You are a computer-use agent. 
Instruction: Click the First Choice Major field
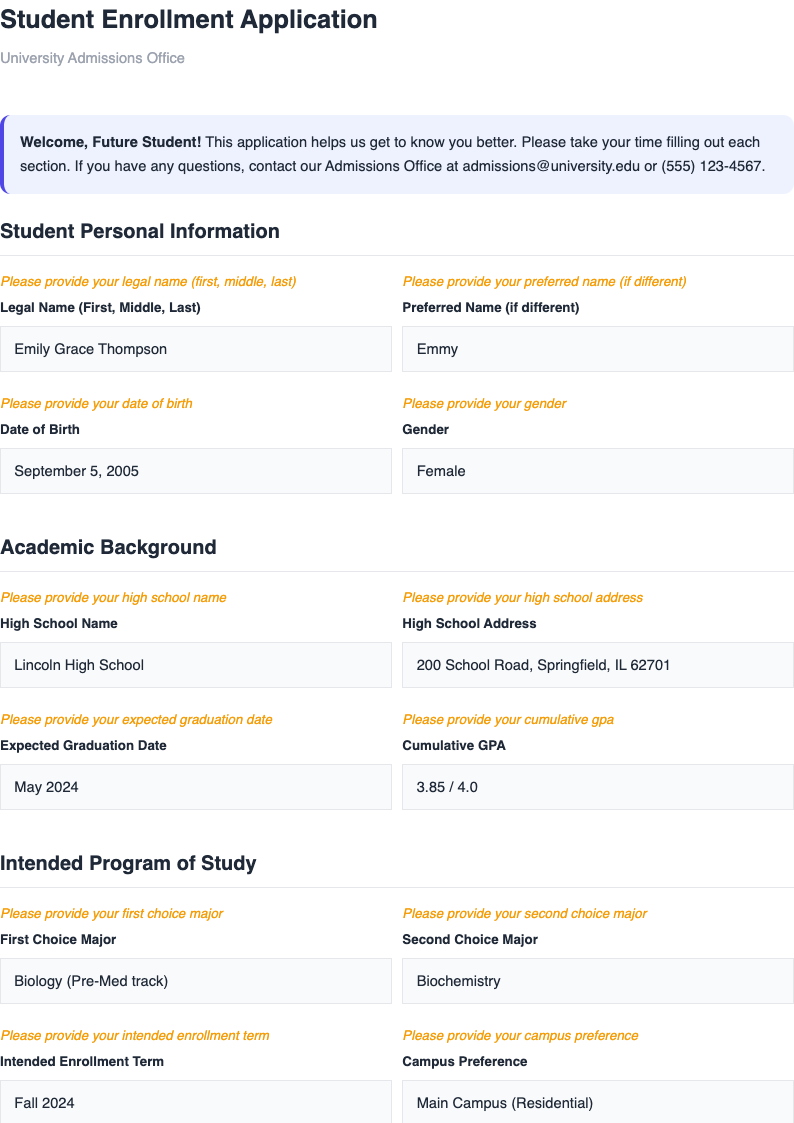pyautogui.click(x=196, y=980)
